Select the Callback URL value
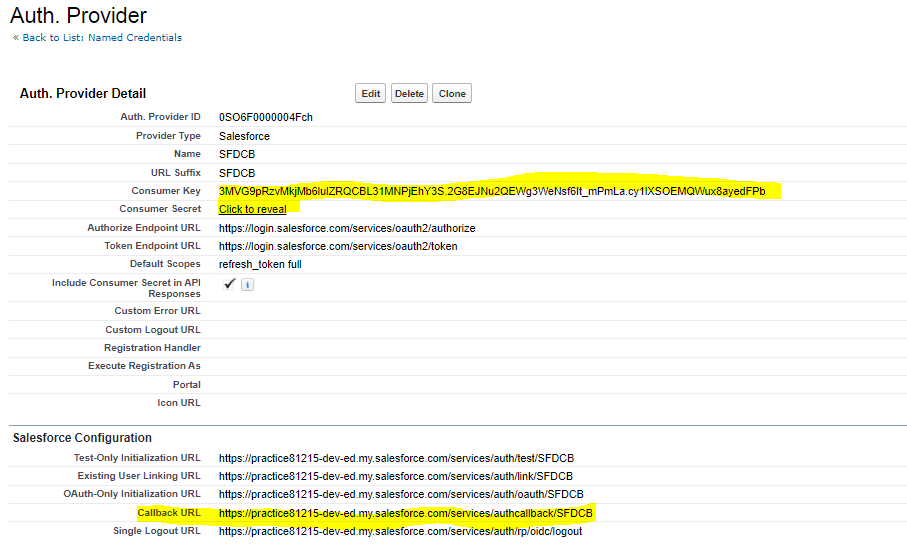907x552 pixels. (x=405, y=513)
